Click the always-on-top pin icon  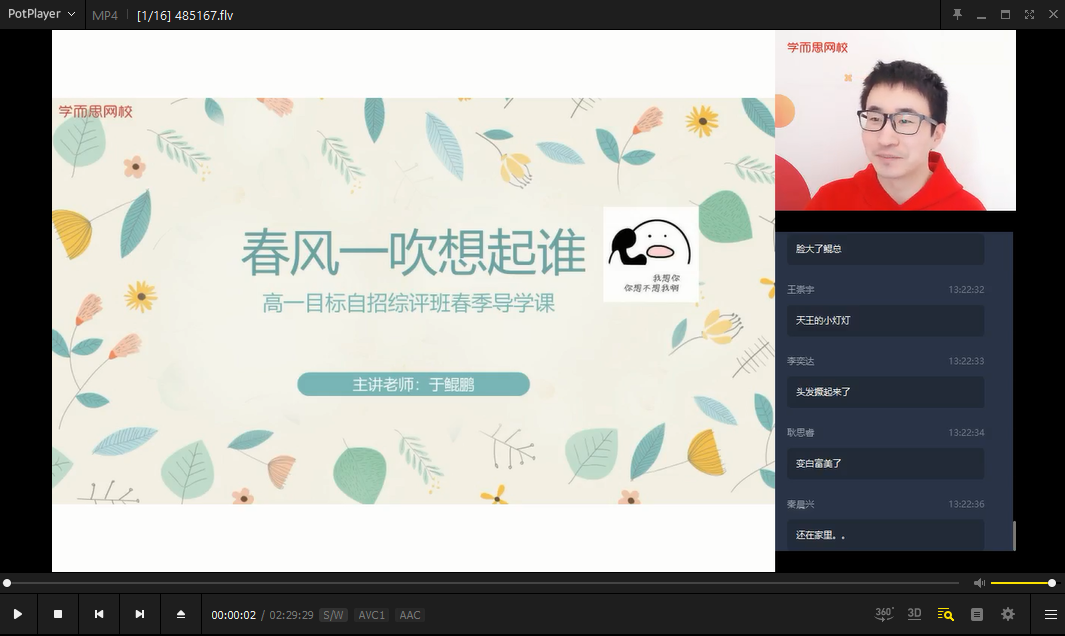(x=957, y=14)
